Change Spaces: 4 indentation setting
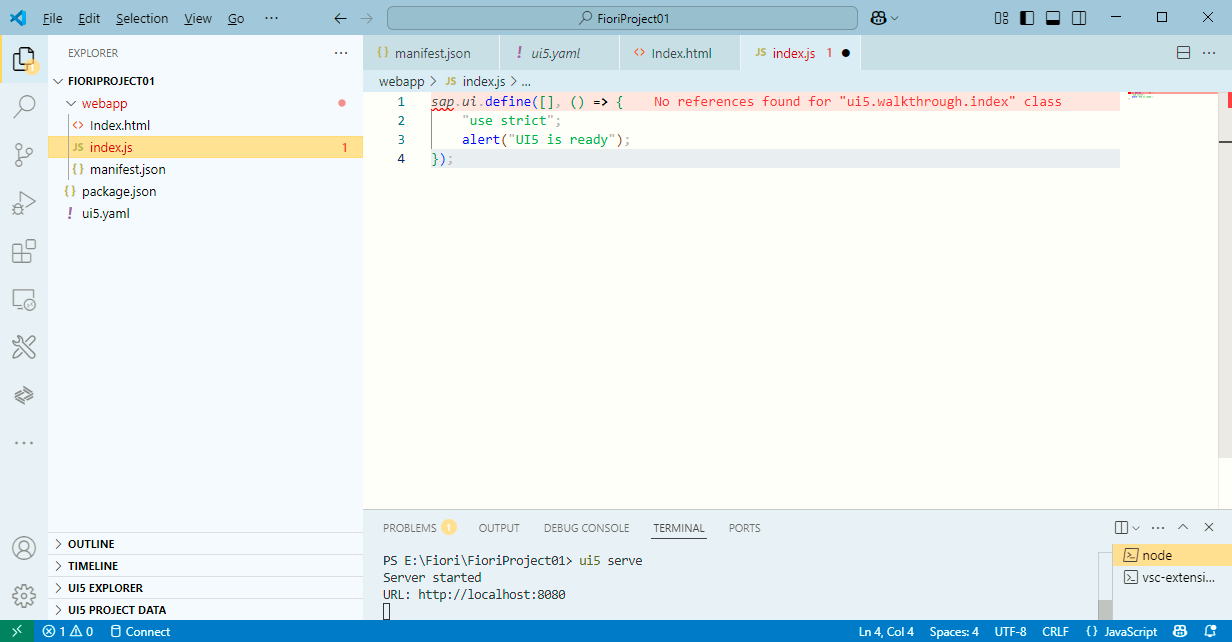This screenshot has width=1232, height=642. 954,631
